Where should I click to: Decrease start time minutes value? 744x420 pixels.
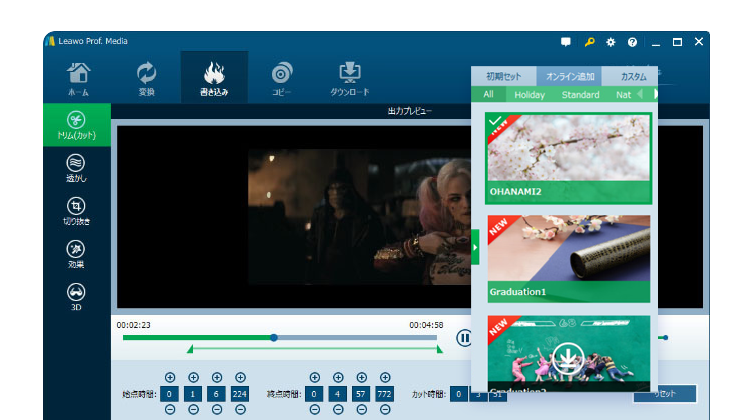(193, 410)
